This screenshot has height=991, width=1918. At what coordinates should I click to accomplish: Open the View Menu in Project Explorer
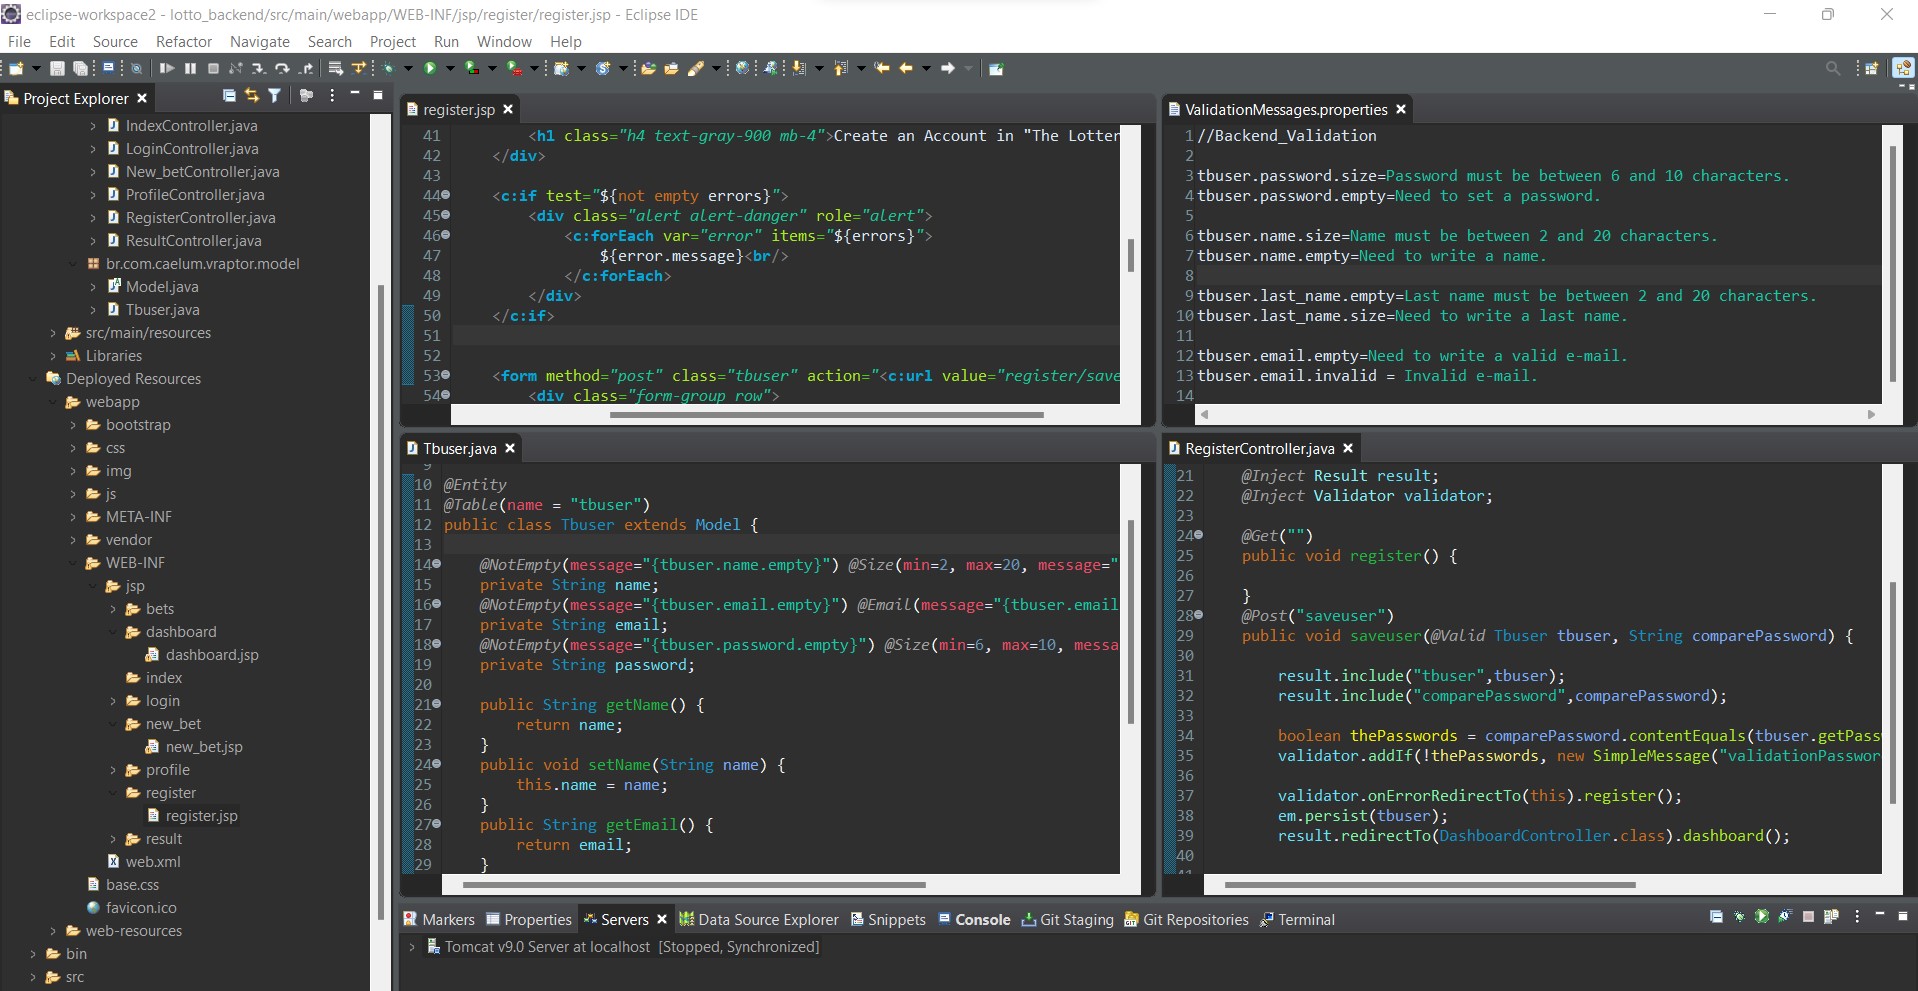tap(331, 95)
